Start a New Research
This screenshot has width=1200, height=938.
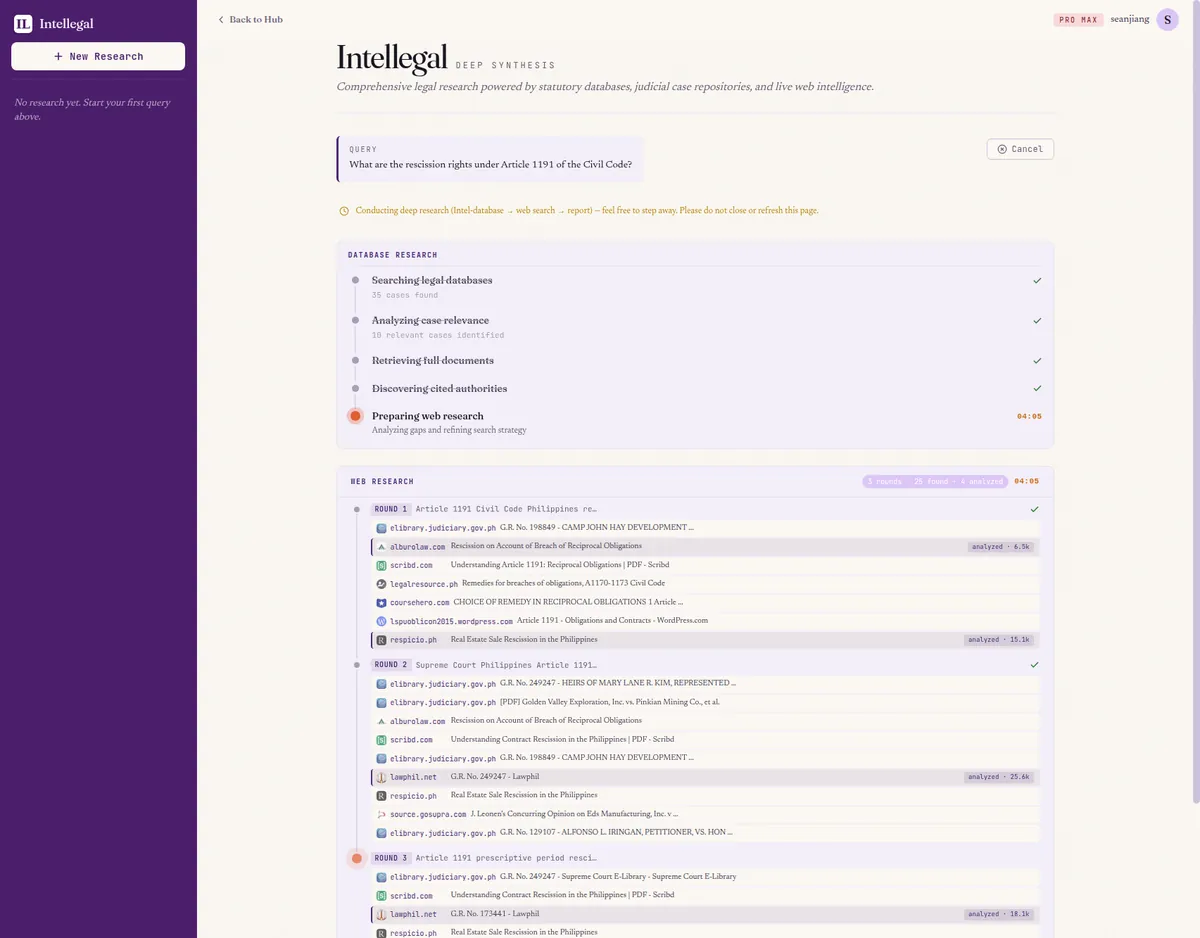(98, 56)
